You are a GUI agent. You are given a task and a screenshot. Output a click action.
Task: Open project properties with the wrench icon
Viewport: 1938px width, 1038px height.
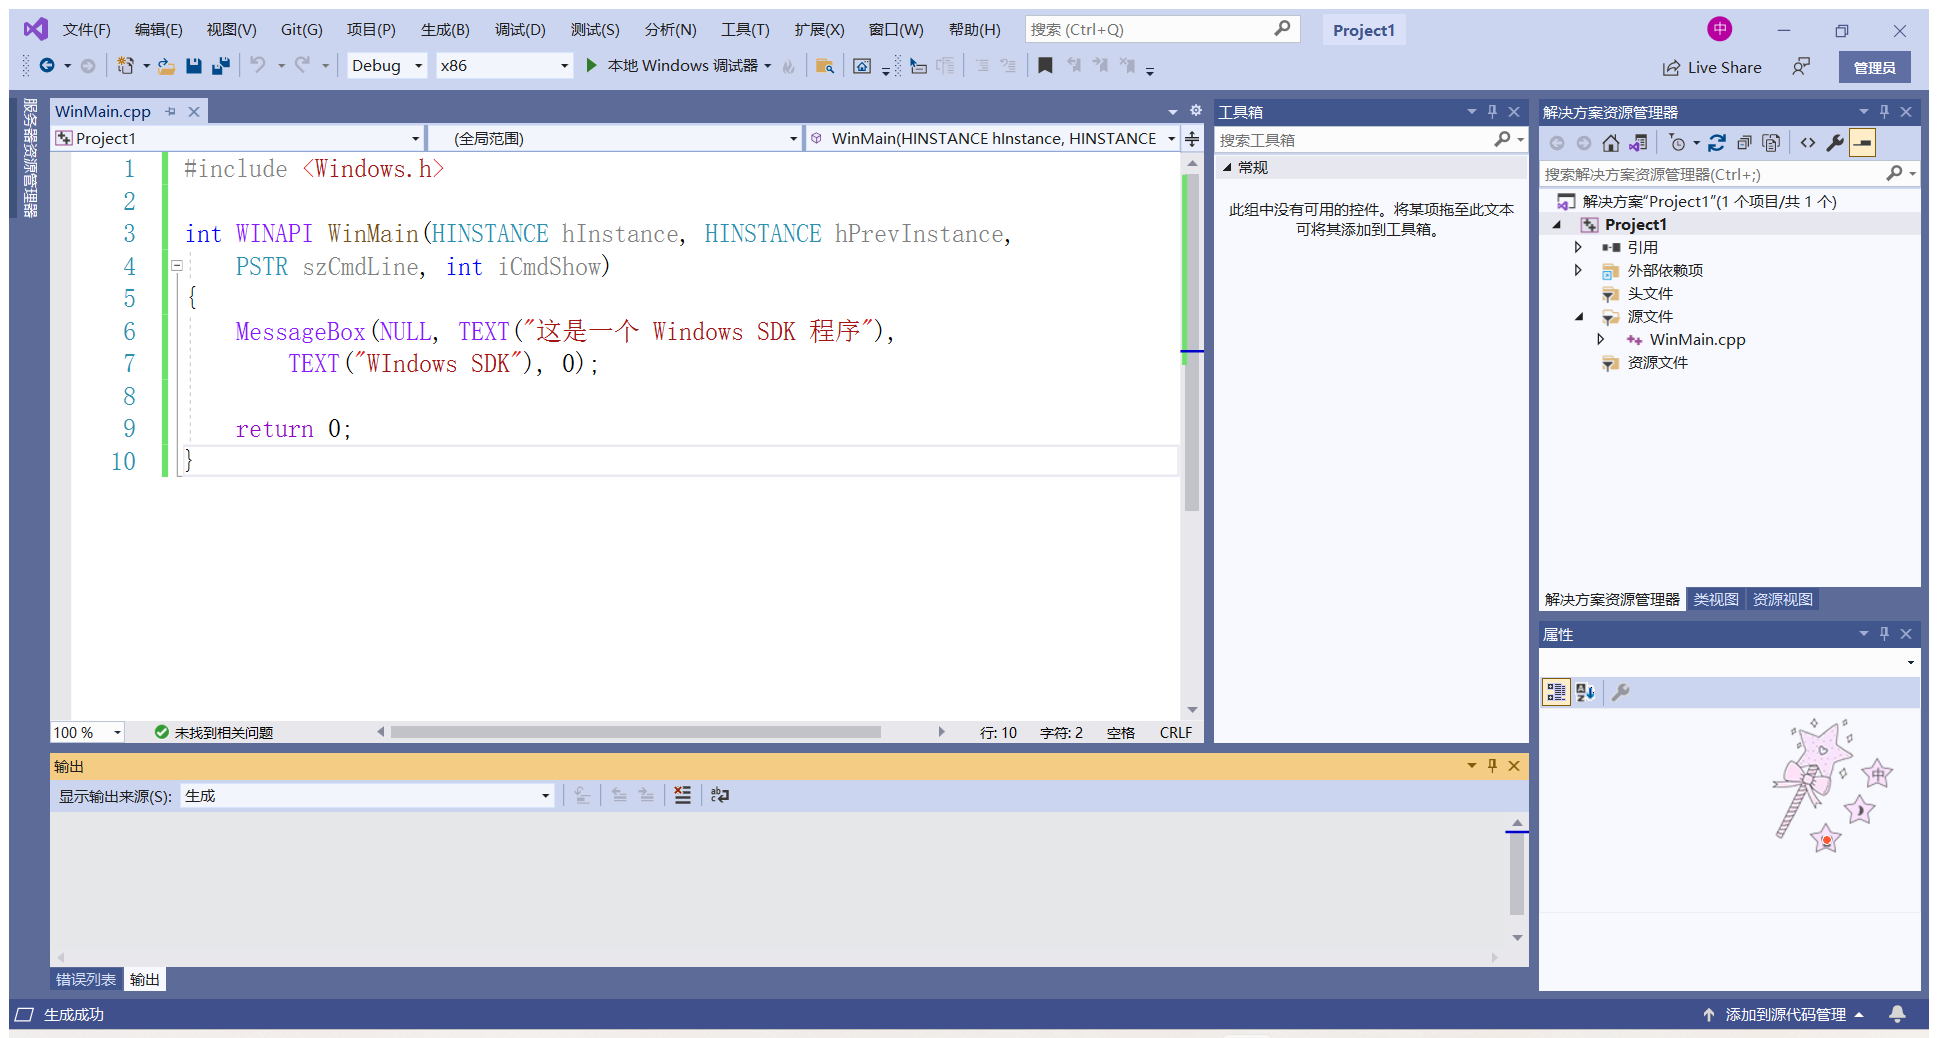pyautogui.click(x=1835, y=143)
